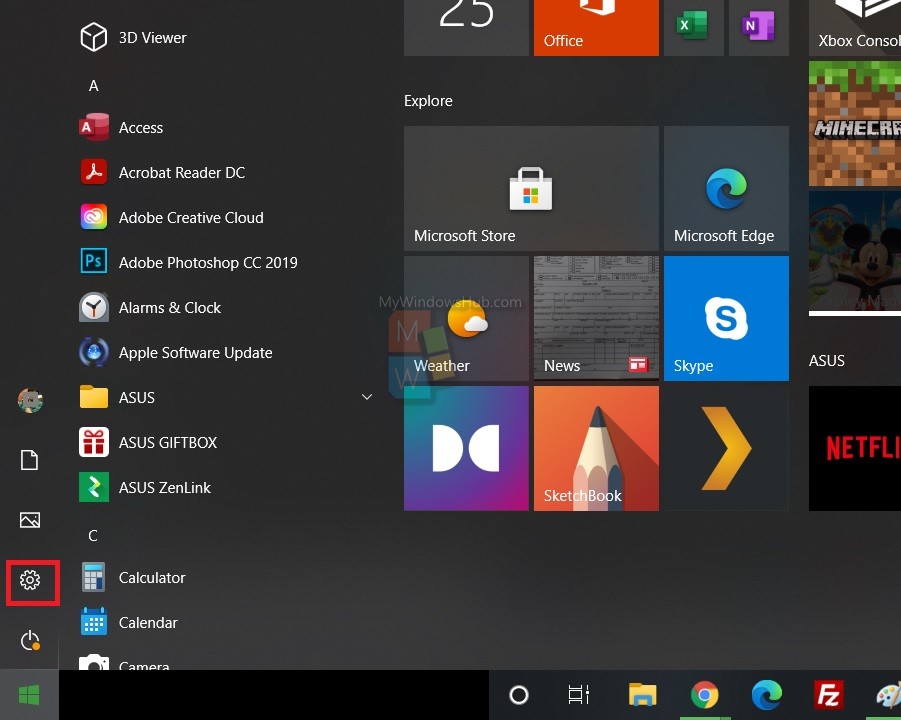Launch Adobe Creative Cloud
Image resolution: width=901 pixels, height=720 pixels.
point(227,217)
